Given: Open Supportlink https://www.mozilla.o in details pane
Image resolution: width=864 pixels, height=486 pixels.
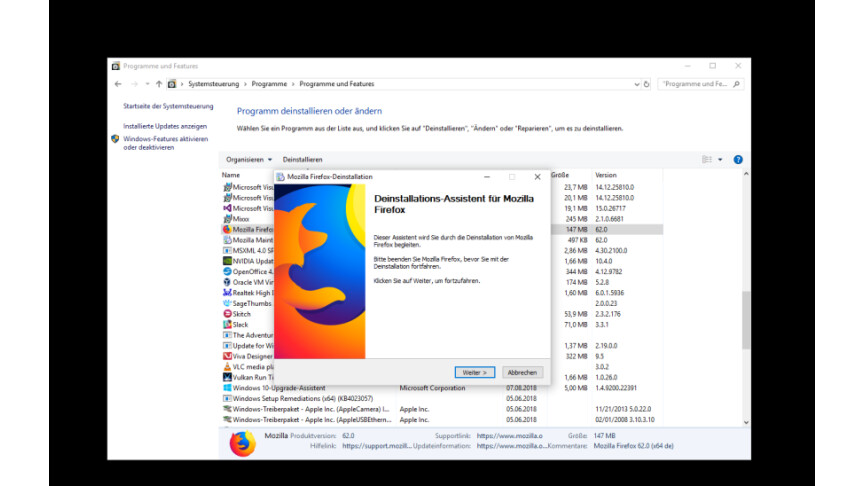Looking at the screenshot, I should [510, 436].
